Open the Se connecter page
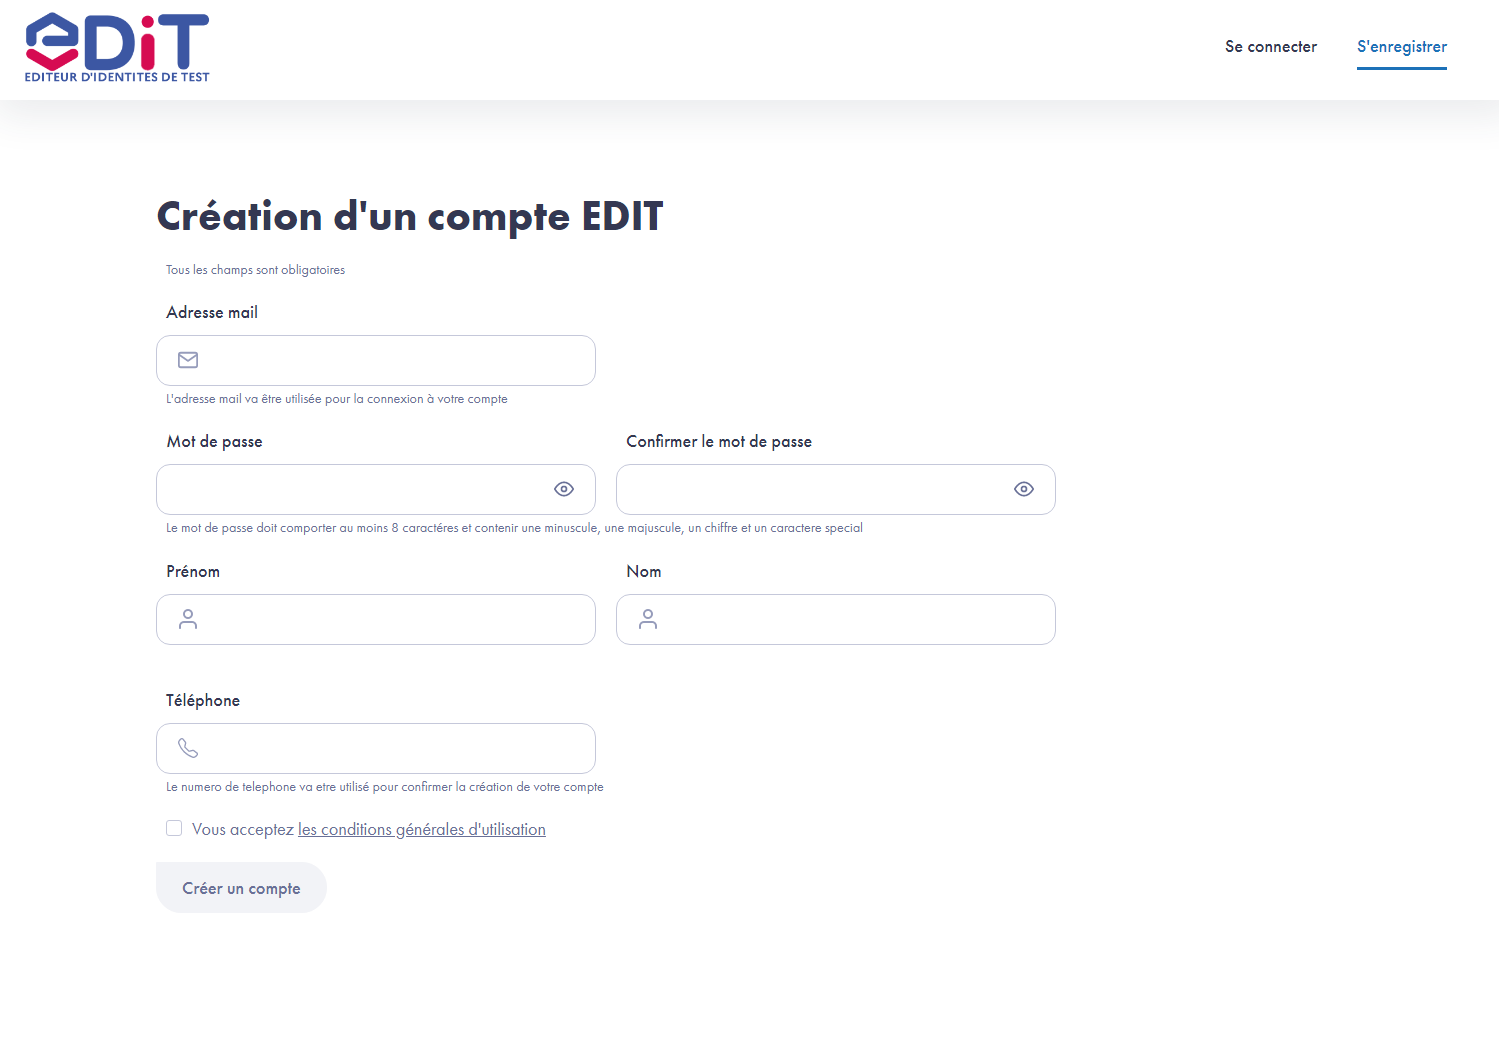 tap(1270, 46)
